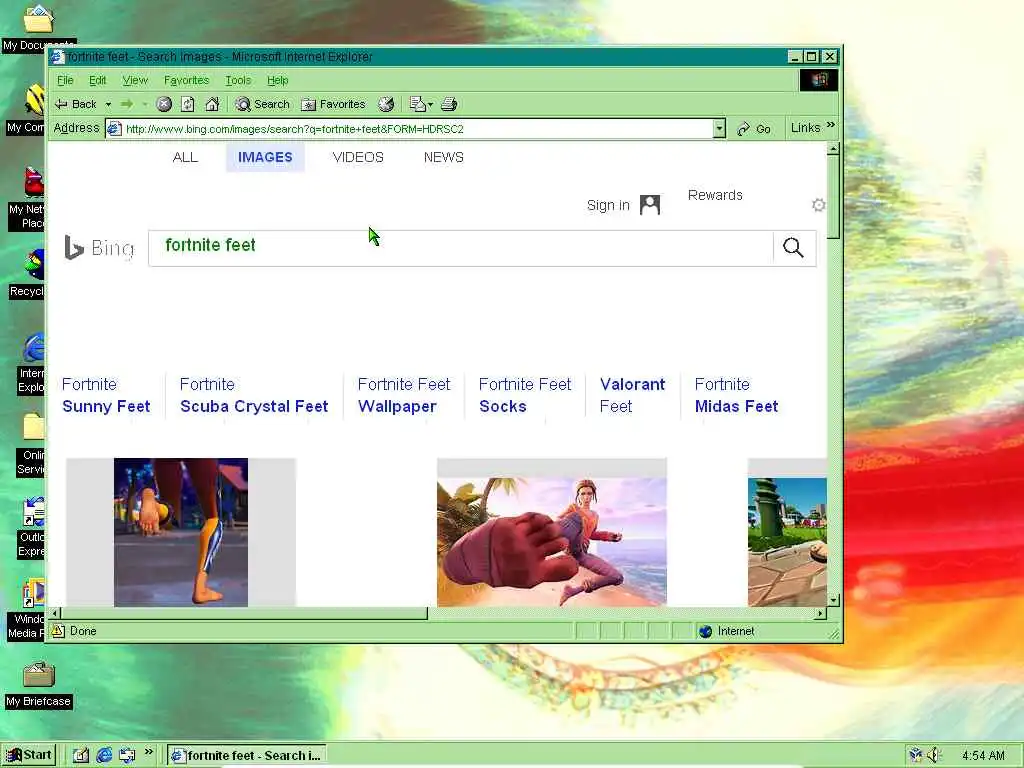
Task: Click the Mail icon in the toolbar
Action: pyautogui.click(x=417, y=104)
